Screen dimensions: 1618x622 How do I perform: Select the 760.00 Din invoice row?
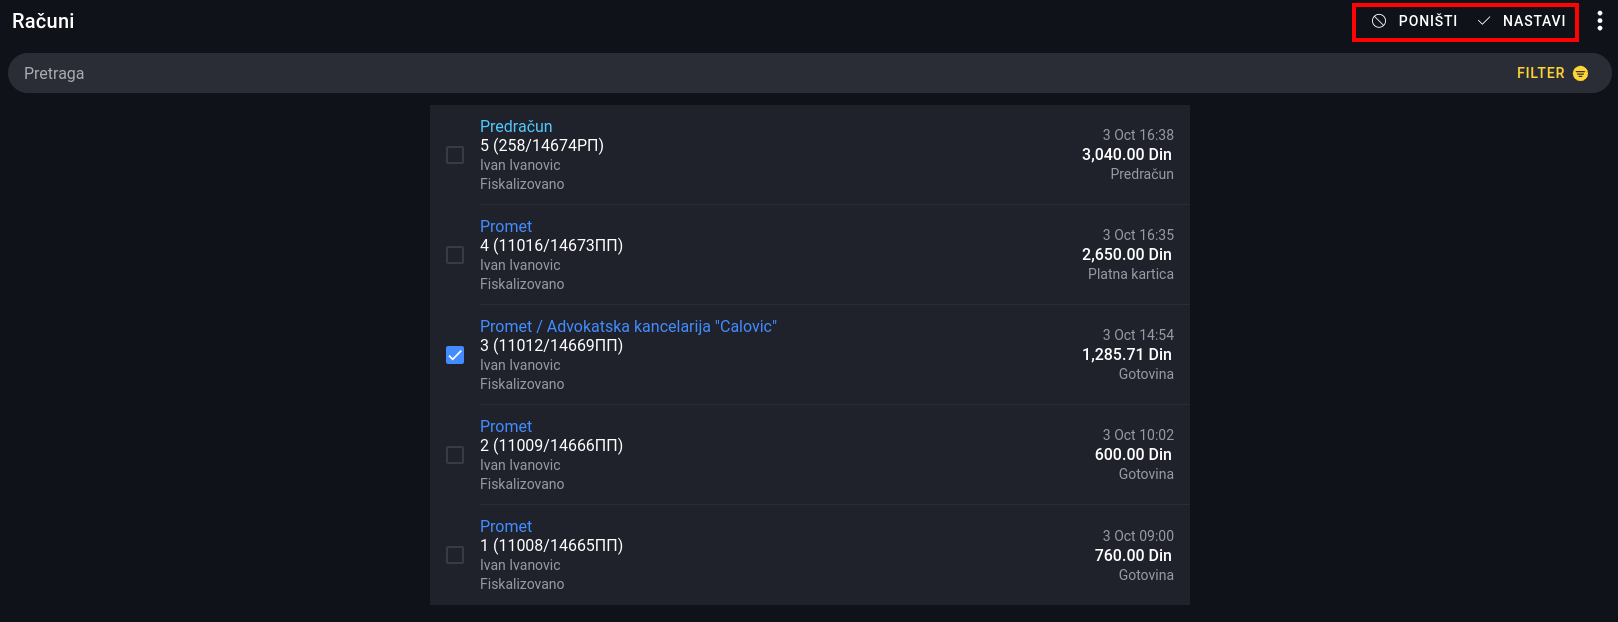pyautogui.click(x=810, y=555)
